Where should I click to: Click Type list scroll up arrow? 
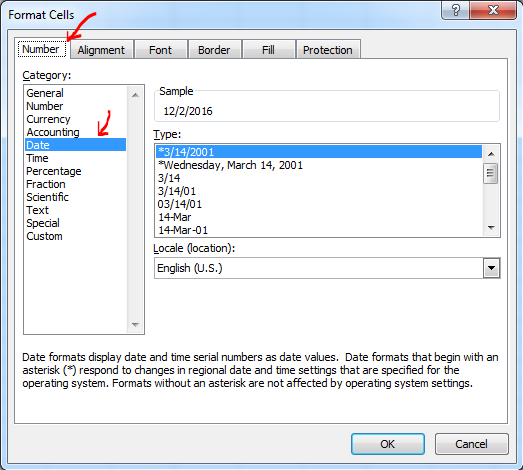tap(491, 153)
